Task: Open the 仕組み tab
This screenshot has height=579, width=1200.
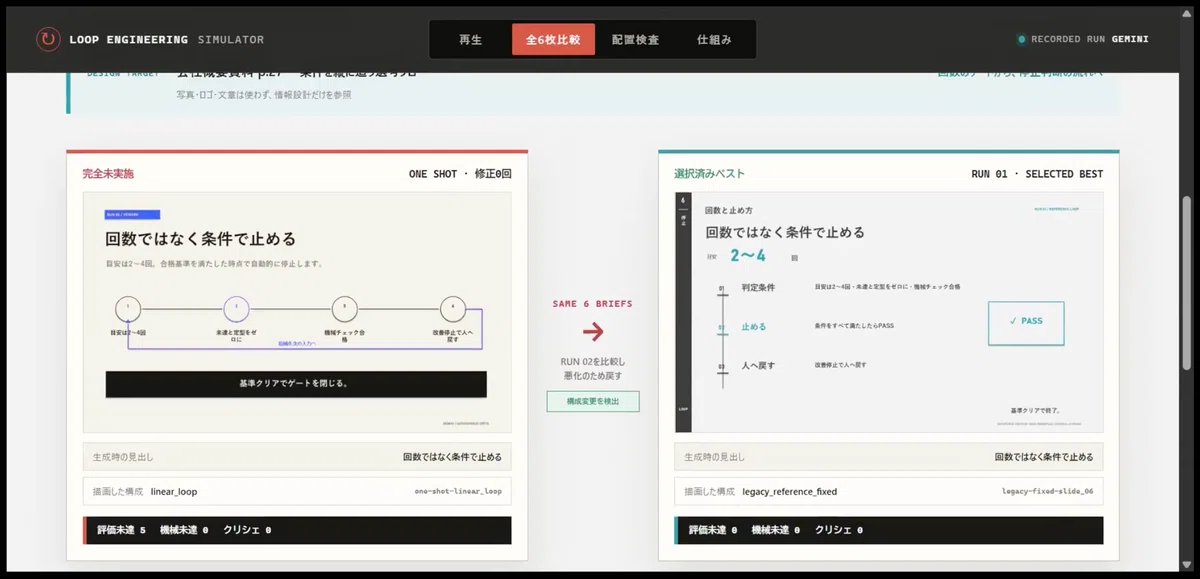Action: pos(714,39)
